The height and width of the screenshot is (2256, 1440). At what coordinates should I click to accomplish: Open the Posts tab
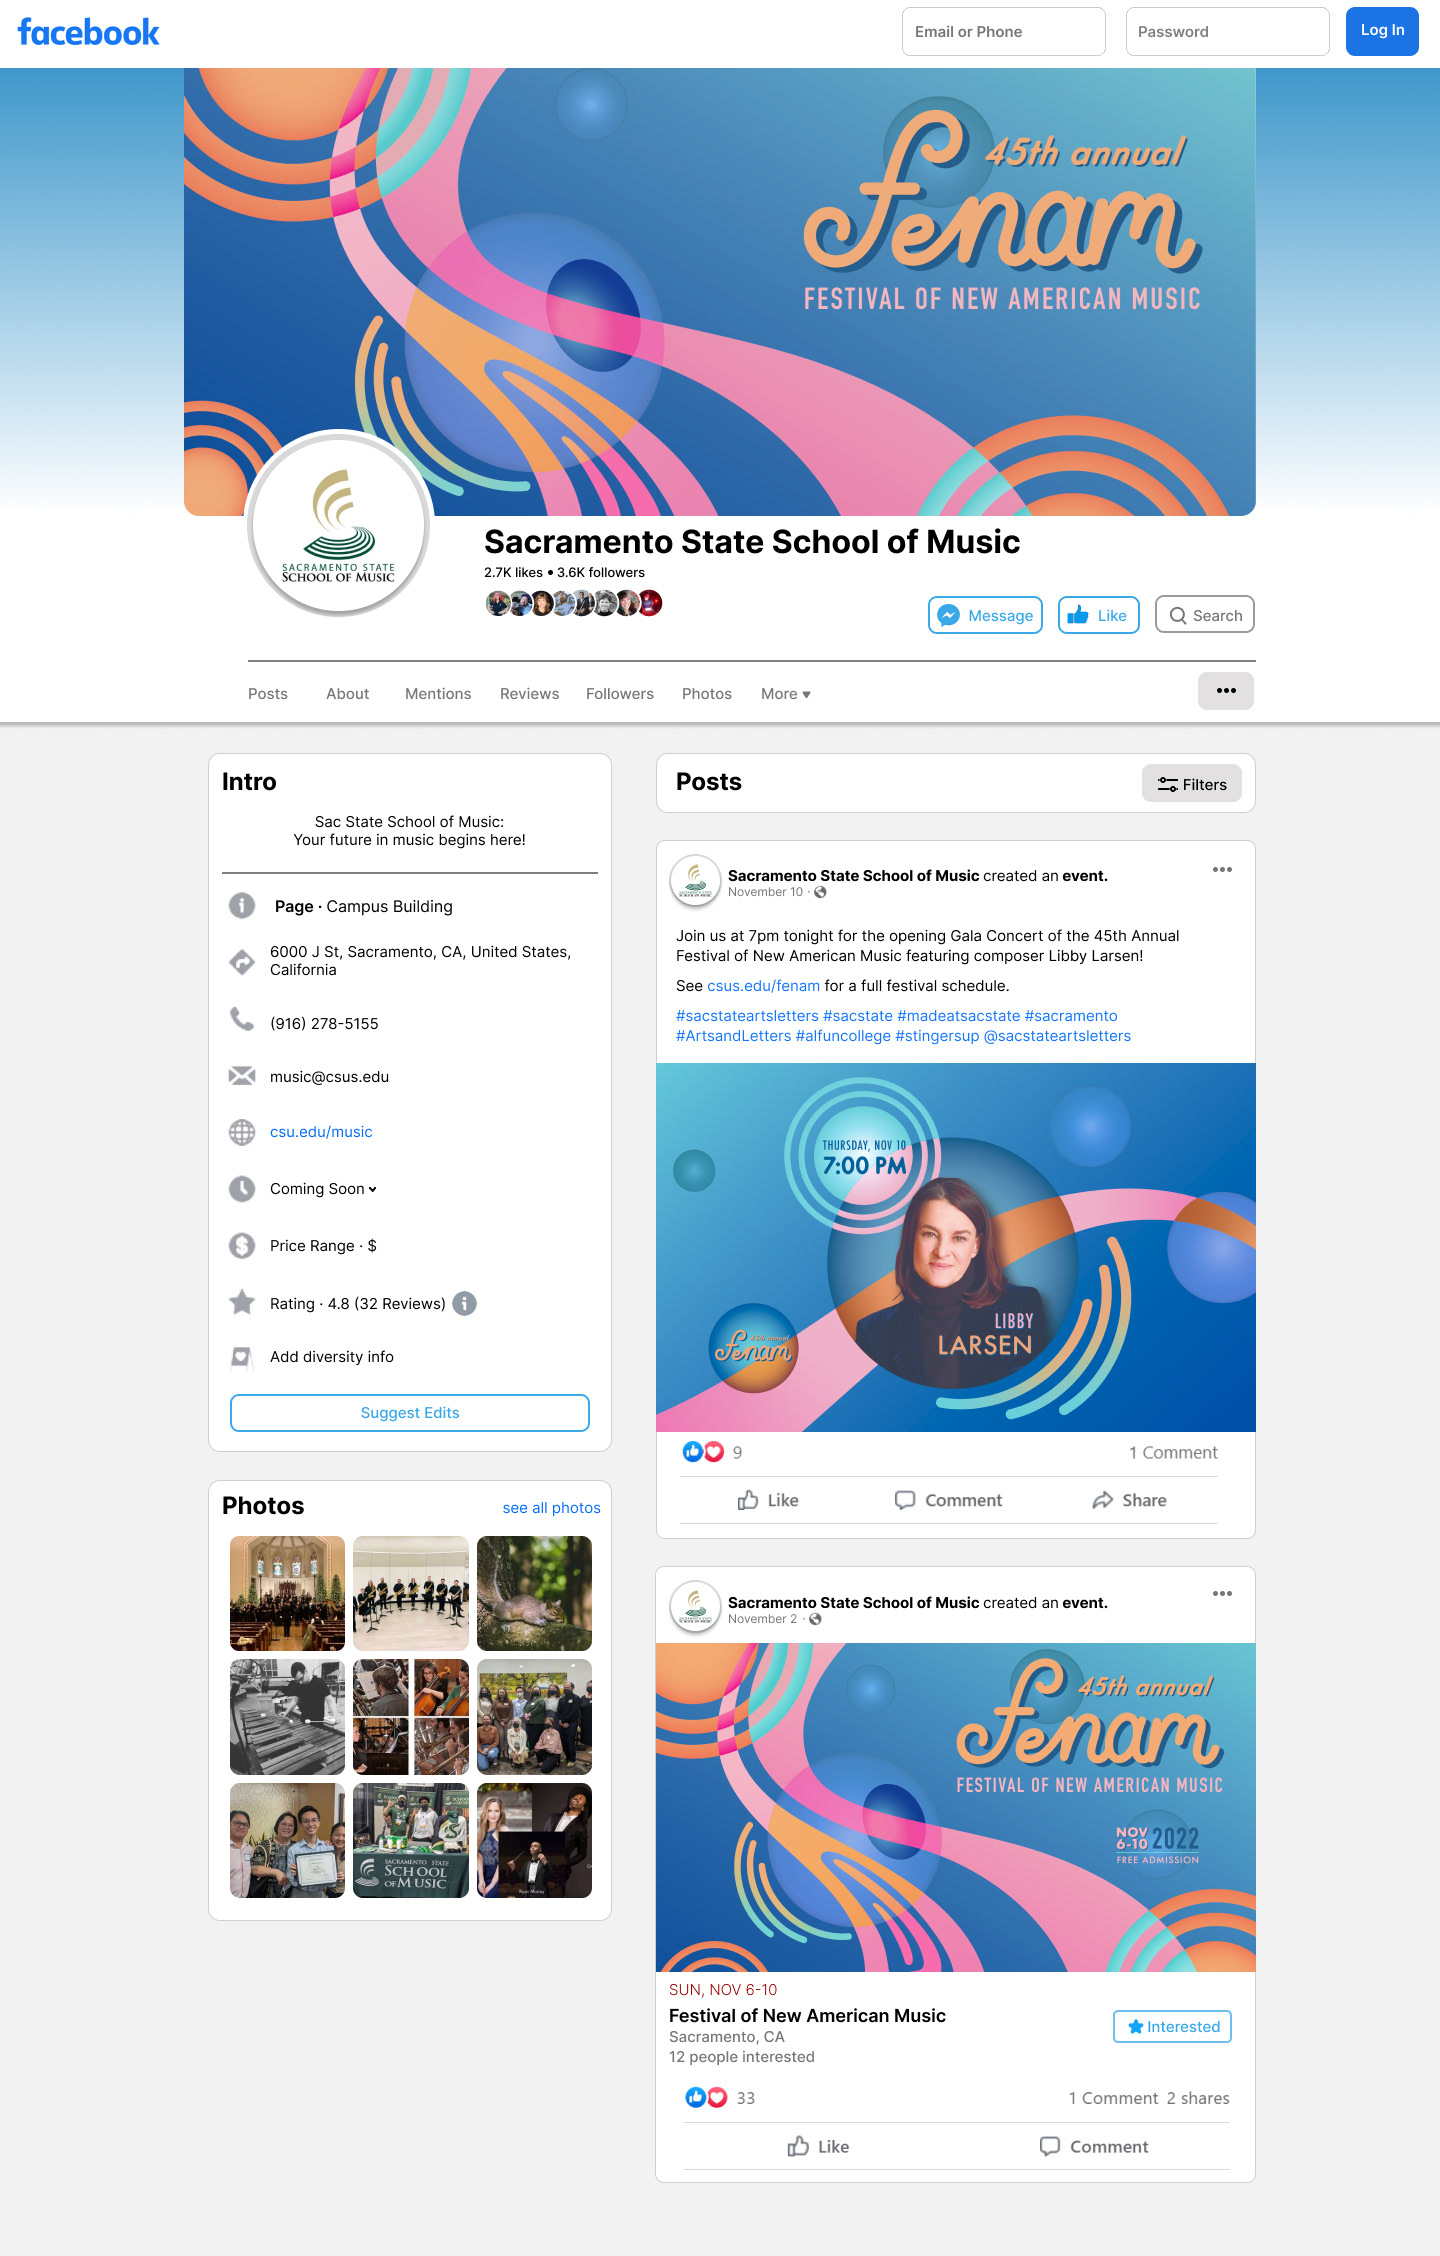(268, 694)
